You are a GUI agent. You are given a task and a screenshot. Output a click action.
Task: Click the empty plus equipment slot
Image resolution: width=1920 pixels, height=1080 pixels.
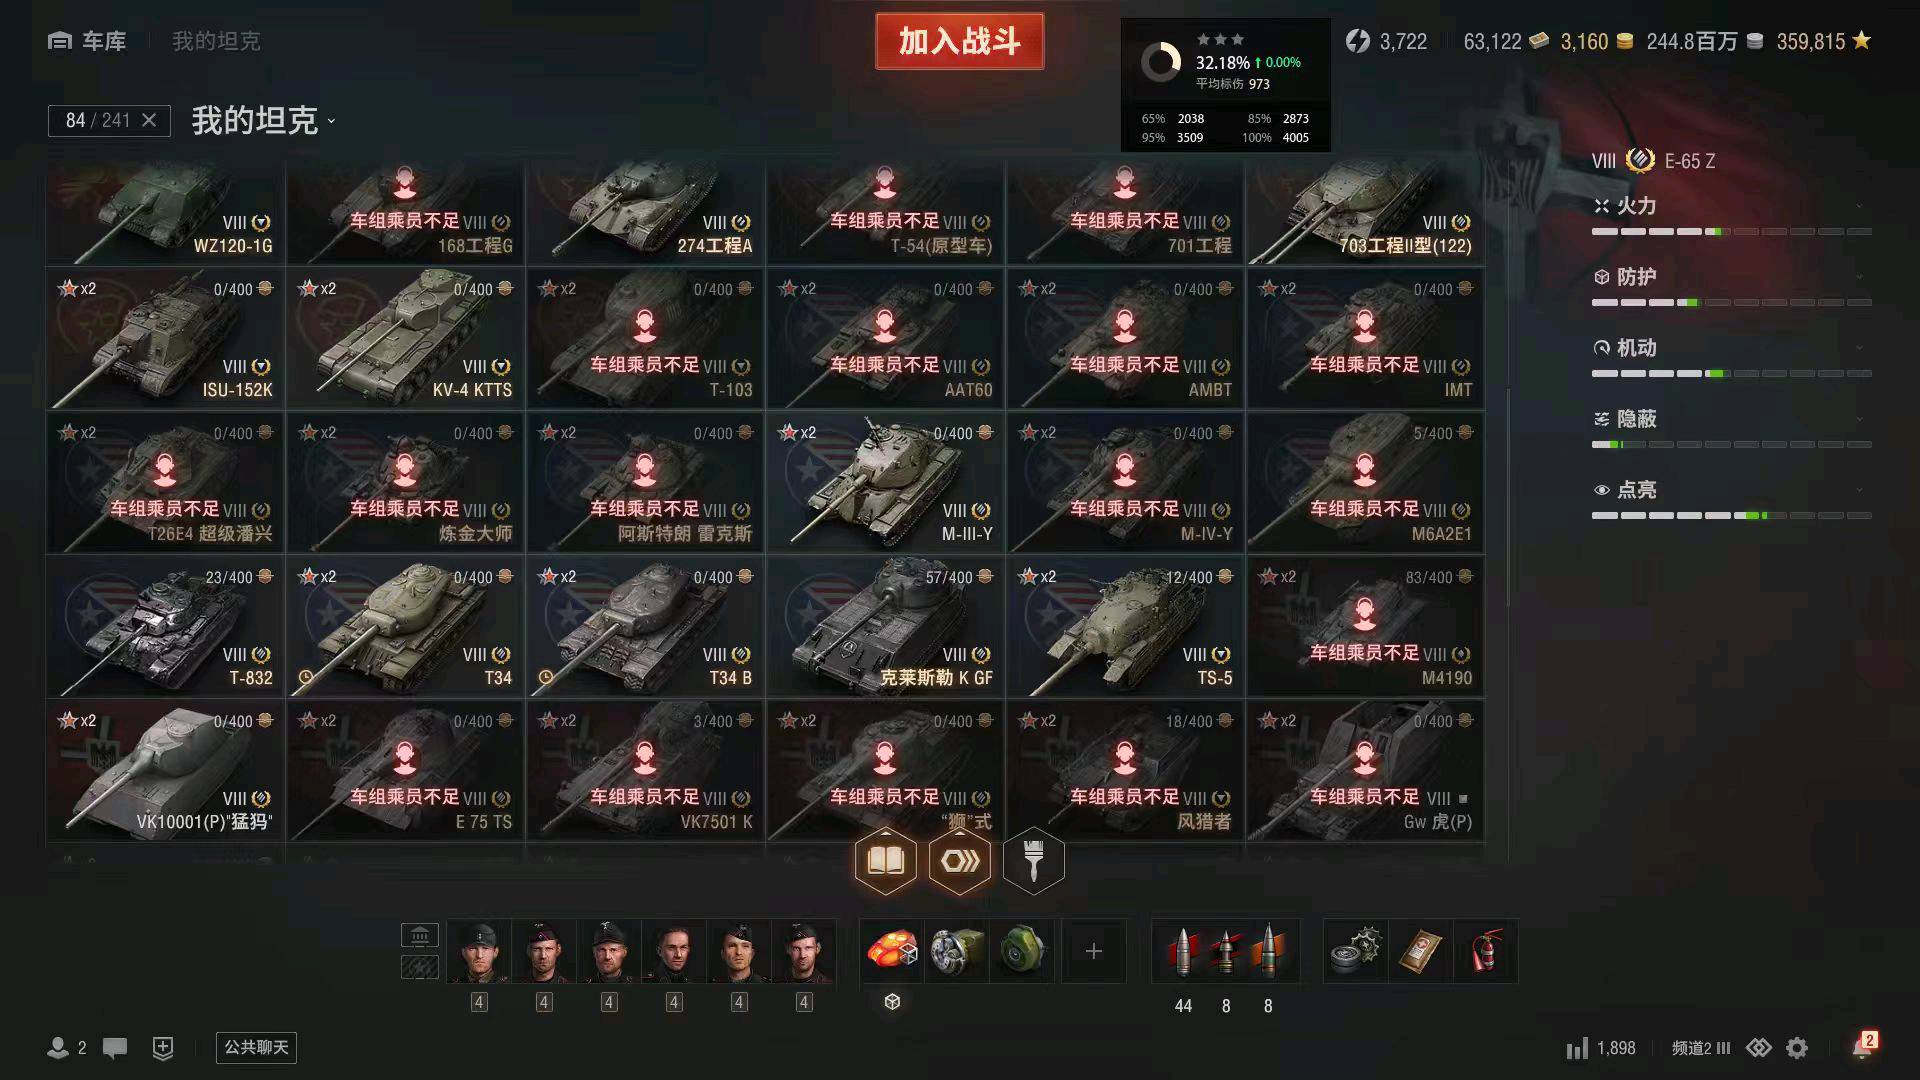click(x=1094, y=951)
